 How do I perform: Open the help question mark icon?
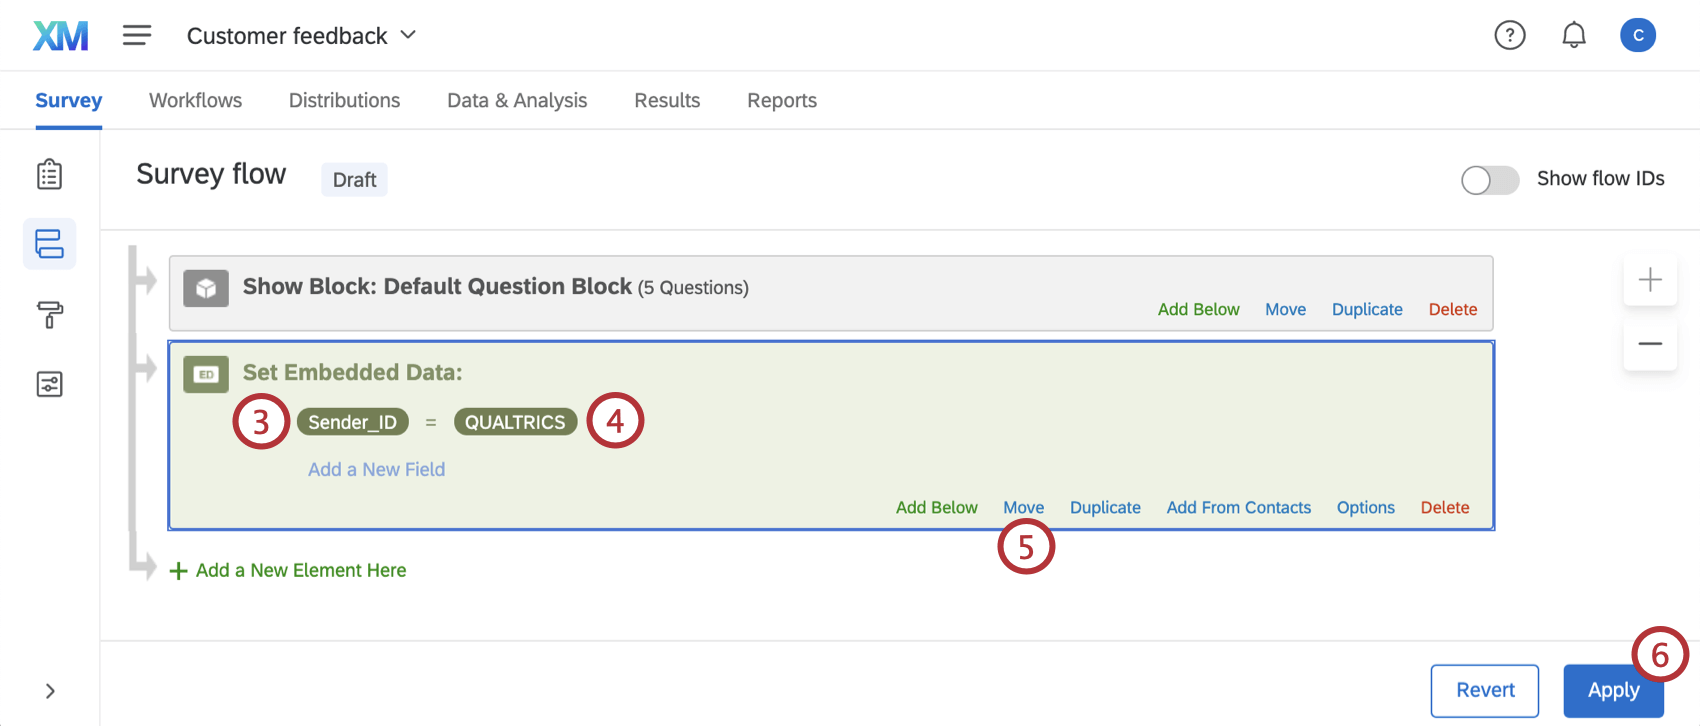[x=1509, y=36]
